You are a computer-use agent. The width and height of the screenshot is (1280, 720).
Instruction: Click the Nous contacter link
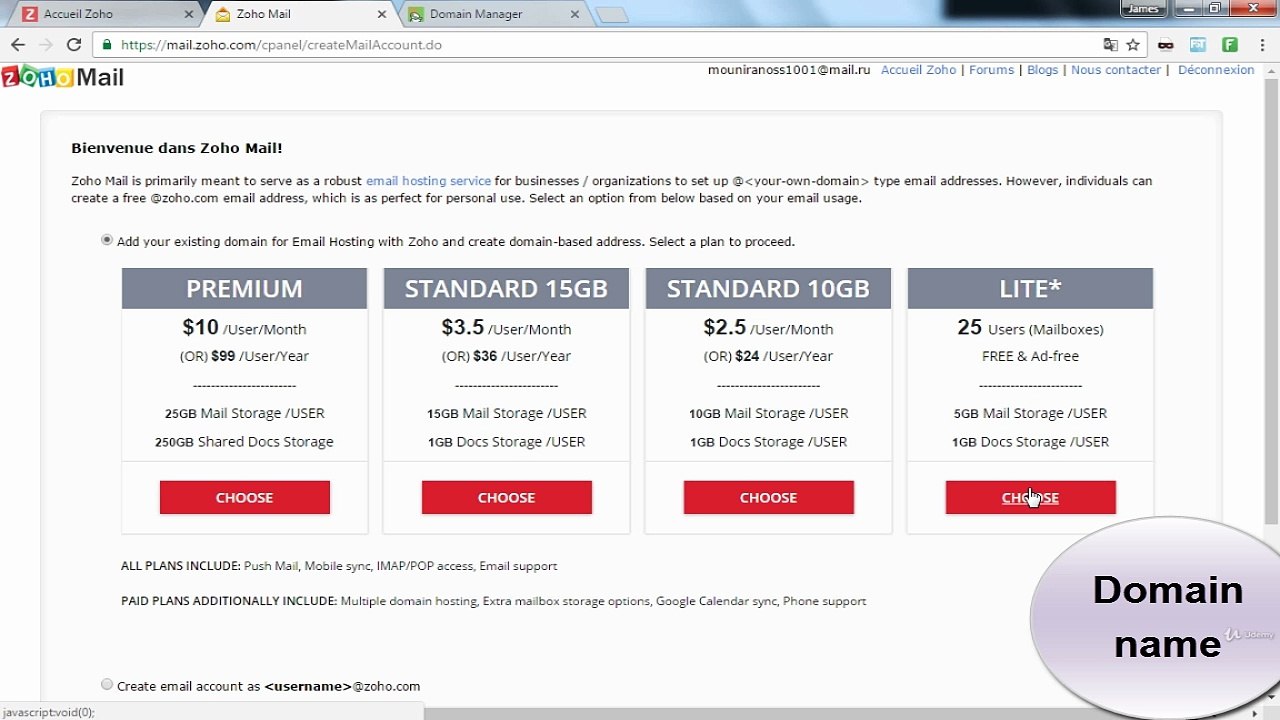[x=1116, y=70]
